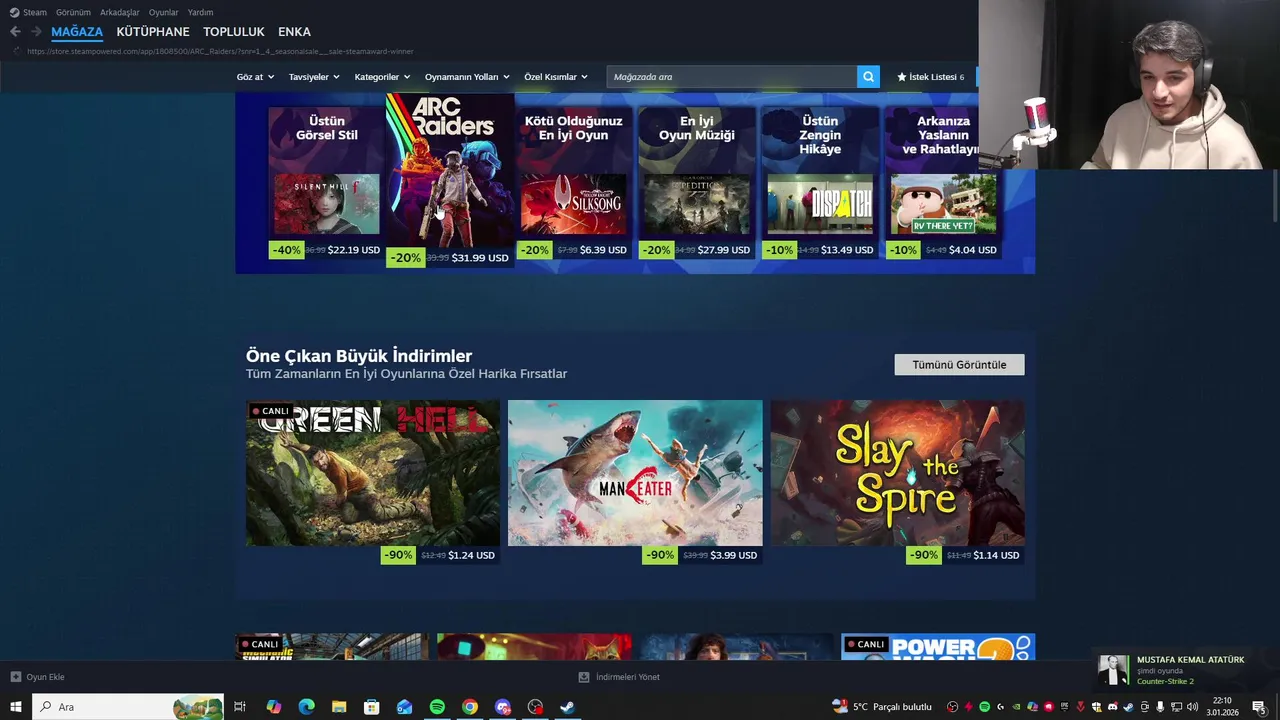Open the OBS-style recorder icon in the taskbar

coord(535,707)
